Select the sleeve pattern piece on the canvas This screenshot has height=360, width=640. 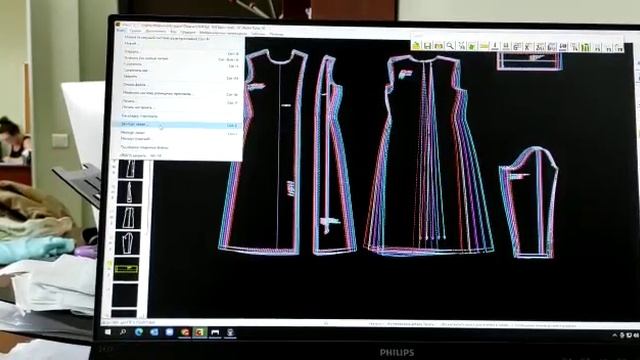click(529, 202)
